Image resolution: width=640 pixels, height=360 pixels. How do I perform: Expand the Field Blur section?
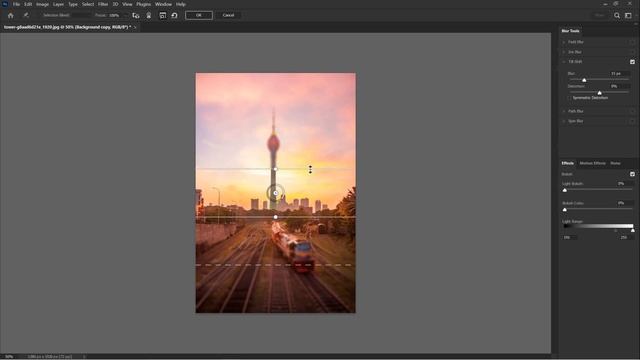(x=564, y=42)
